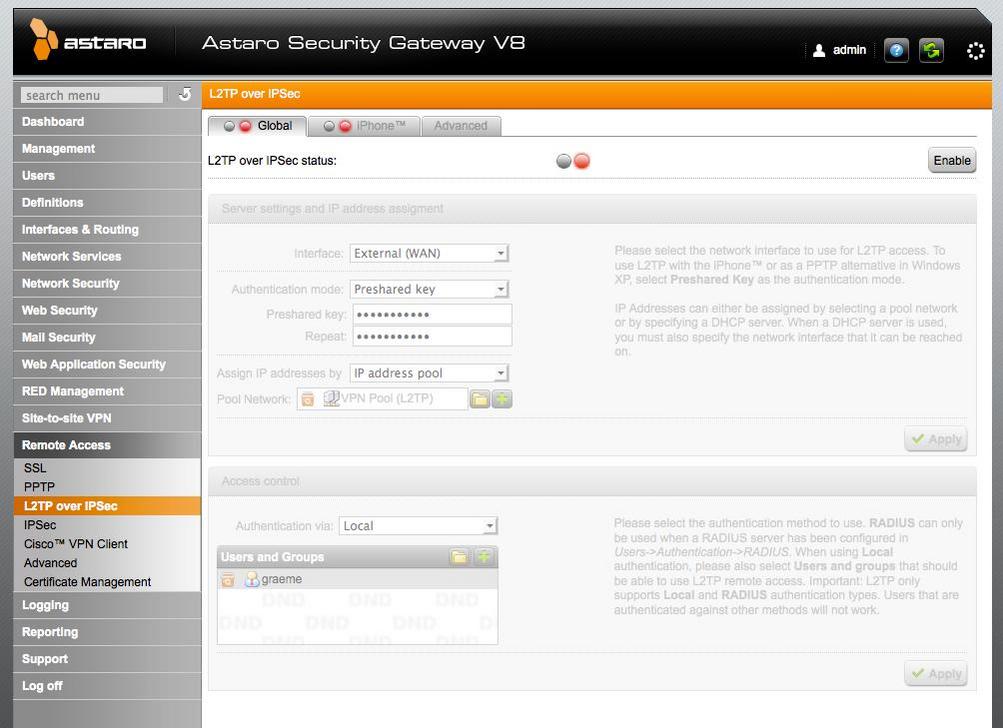Click the search menu field
The height and width of the screenshot is (728, 1003).
pyautogui.click(x=92, y=95)
